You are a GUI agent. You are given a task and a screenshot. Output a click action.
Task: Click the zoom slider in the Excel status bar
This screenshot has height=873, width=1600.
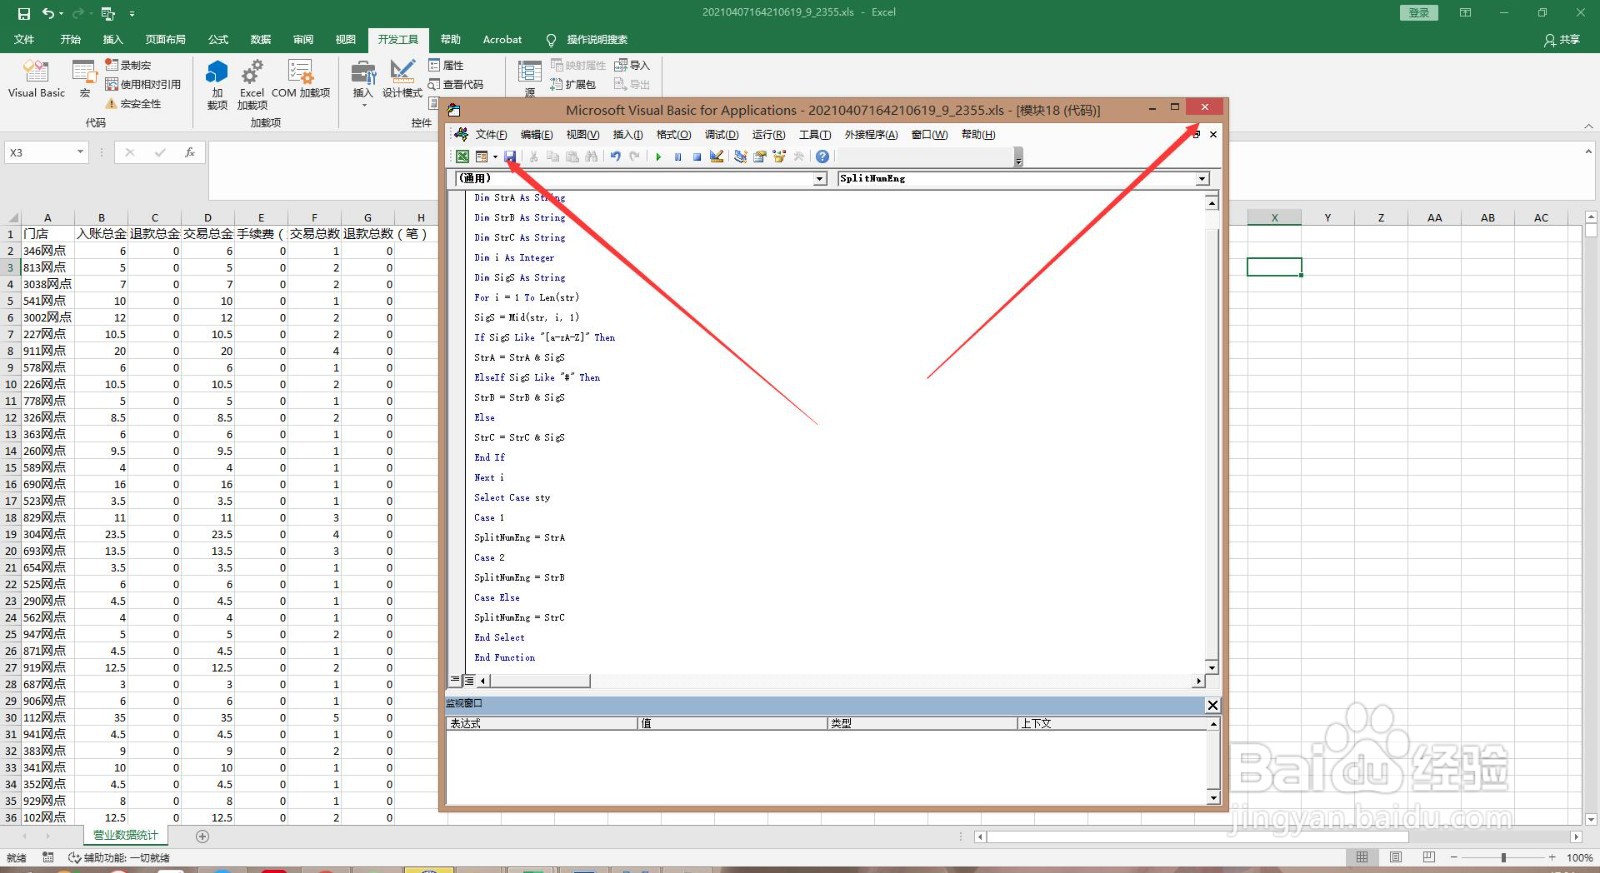coord(1503,857)
